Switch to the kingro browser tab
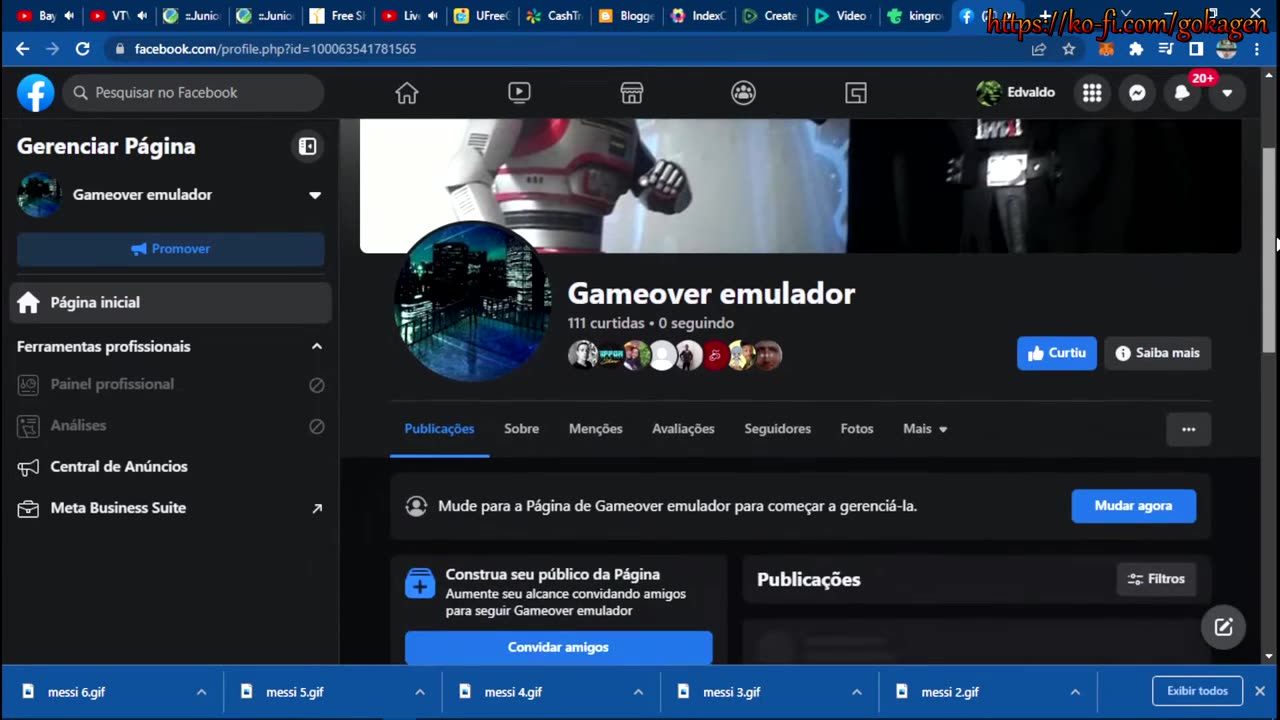 pyautogui.click(x=914, y=16)
